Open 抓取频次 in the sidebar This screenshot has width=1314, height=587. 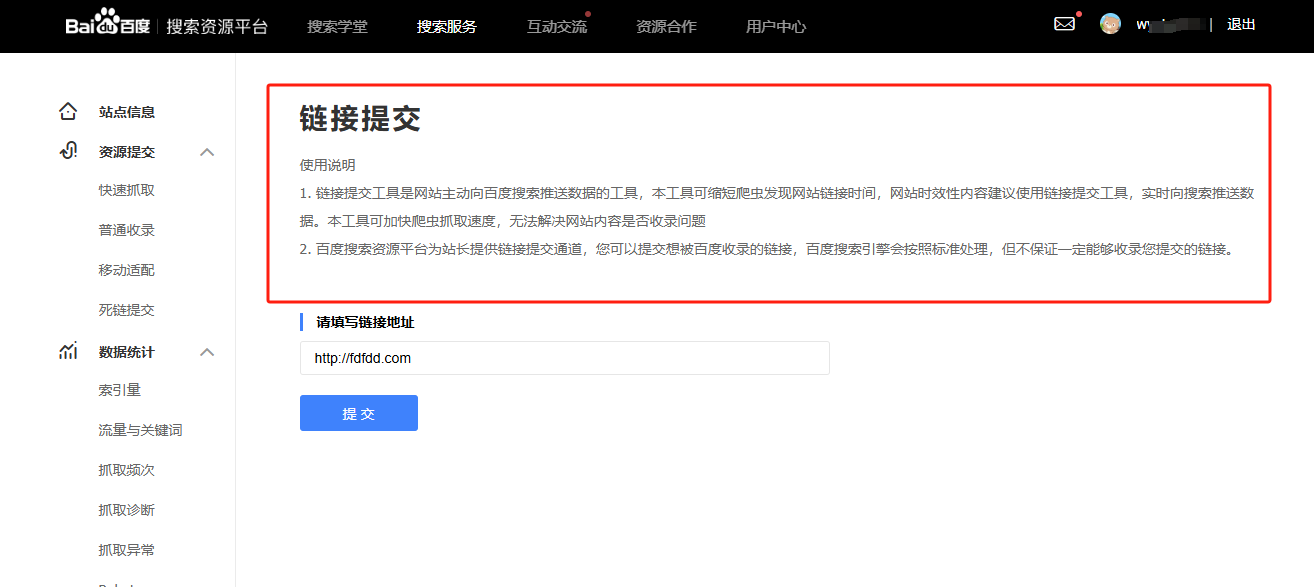pos(127,470)
